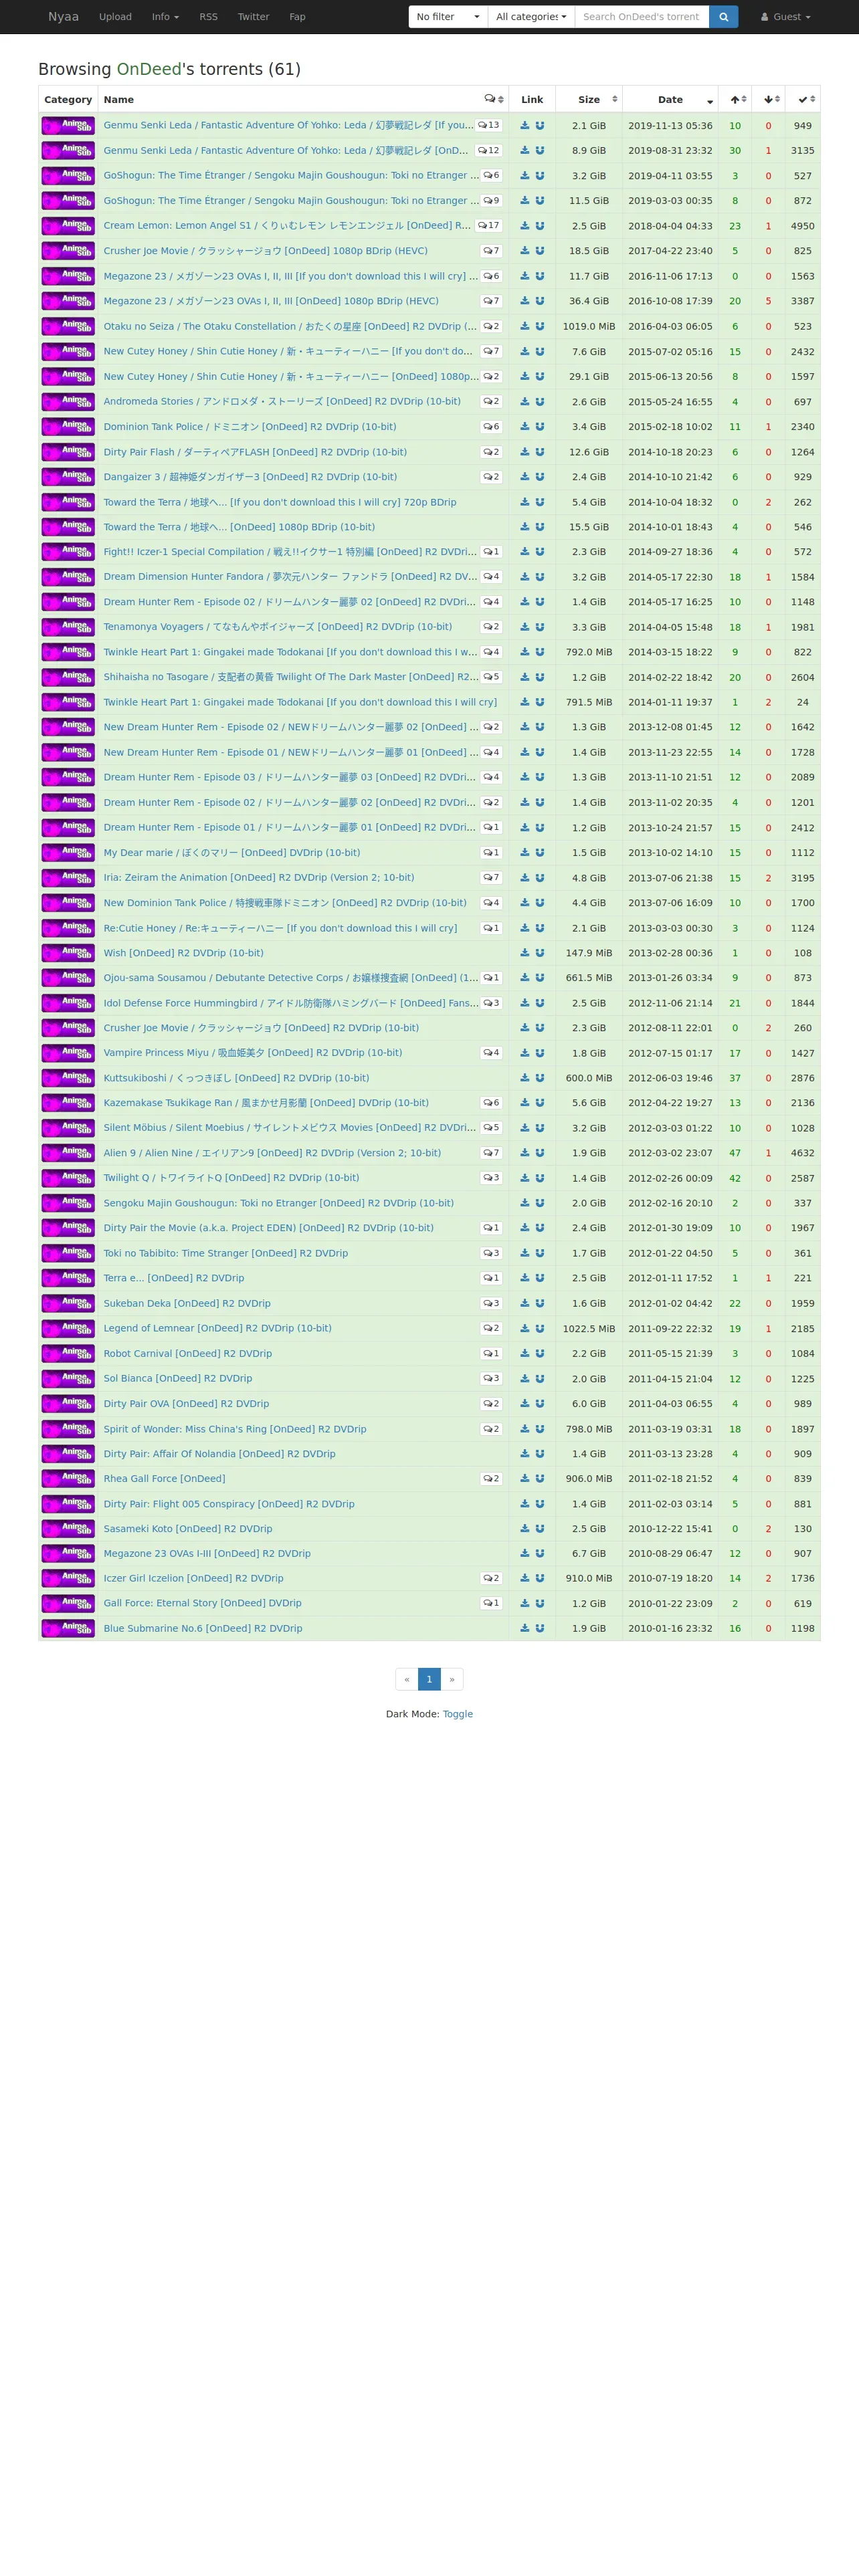Download torrent file for Tenamonya Voyagers
Screen dimensions: 859x2576
pyautogui.click(x=525, y=627)
